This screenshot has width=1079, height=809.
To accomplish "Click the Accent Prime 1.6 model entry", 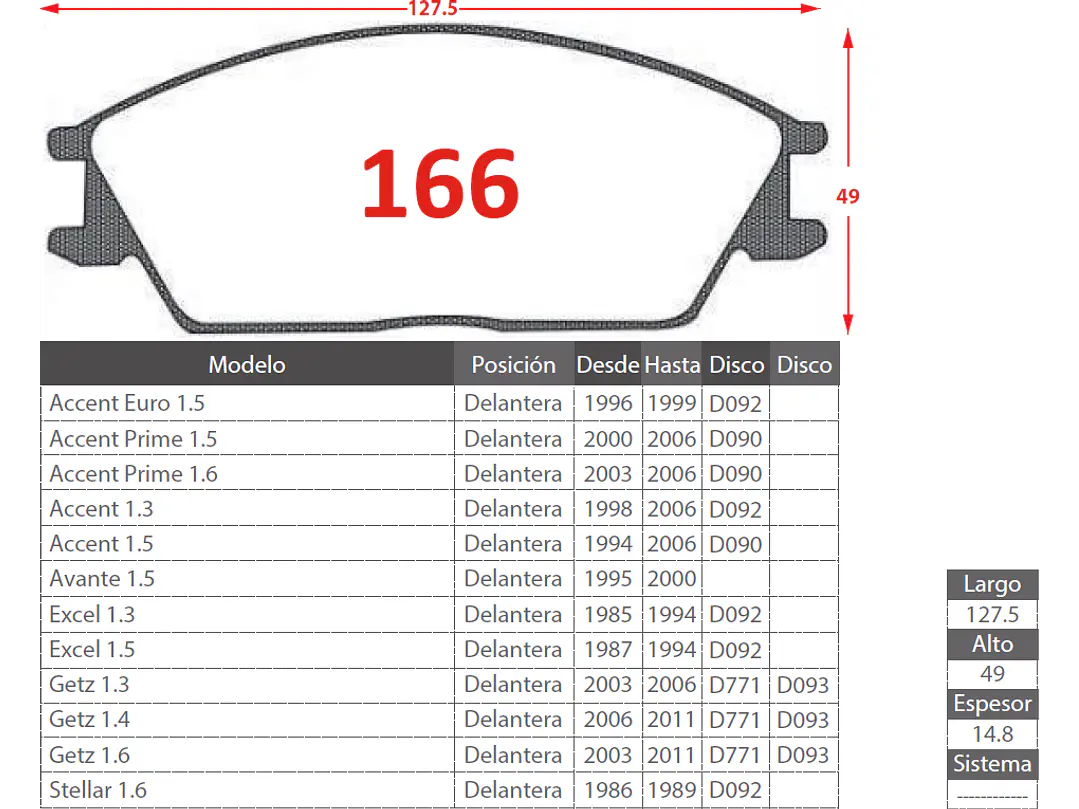I will click(x=132, y=473).
